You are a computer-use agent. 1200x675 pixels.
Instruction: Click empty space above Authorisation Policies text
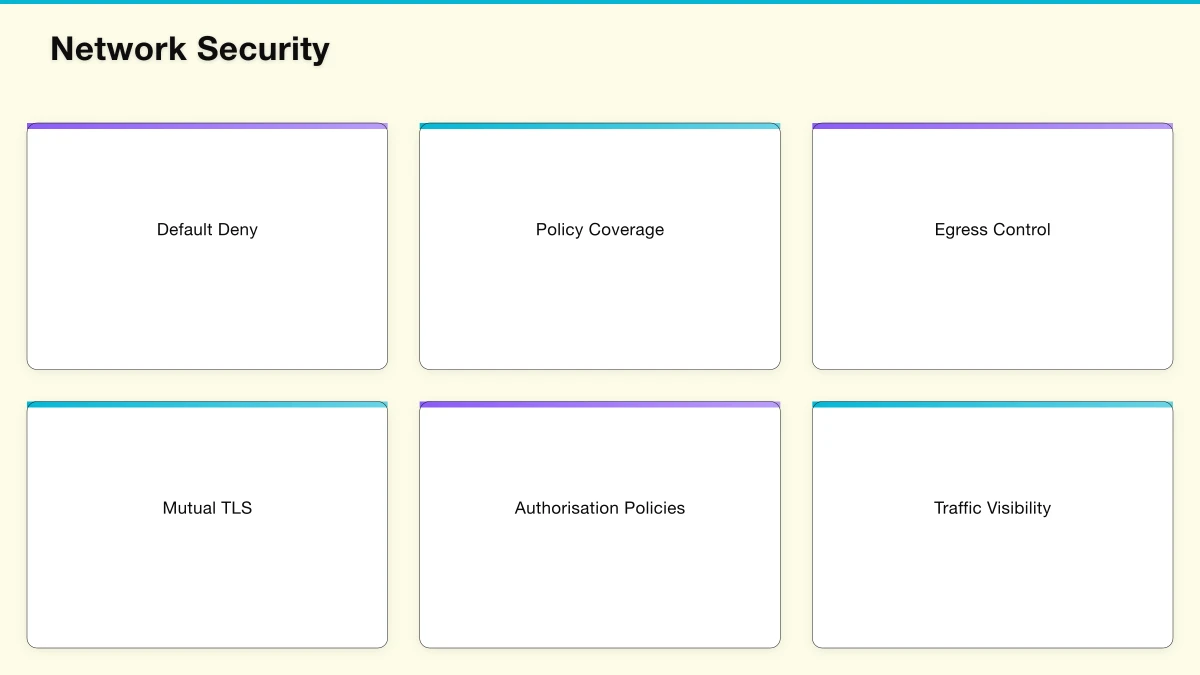tap(599, 450)
